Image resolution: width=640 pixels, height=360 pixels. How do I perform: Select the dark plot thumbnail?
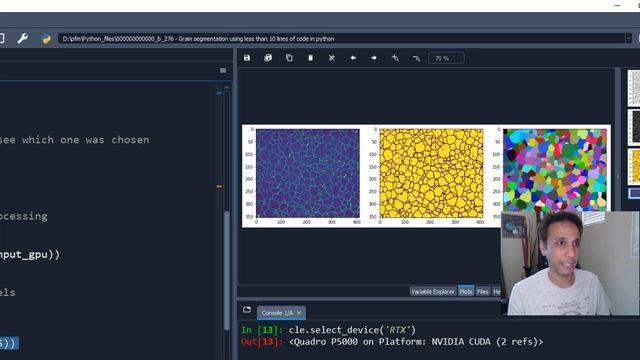click(x=634, y=127)
